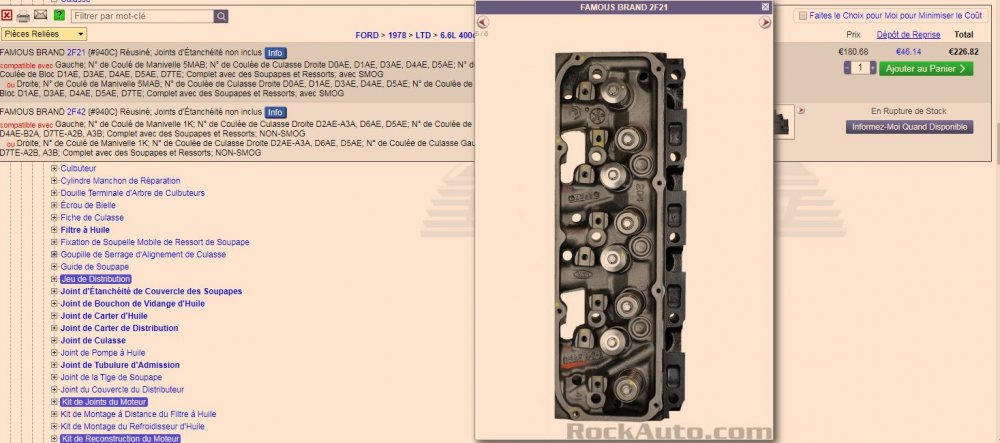The image size is (1000, 443).
Task: Expand the Fiche de Culasse category
Action: tap(54, 217)
